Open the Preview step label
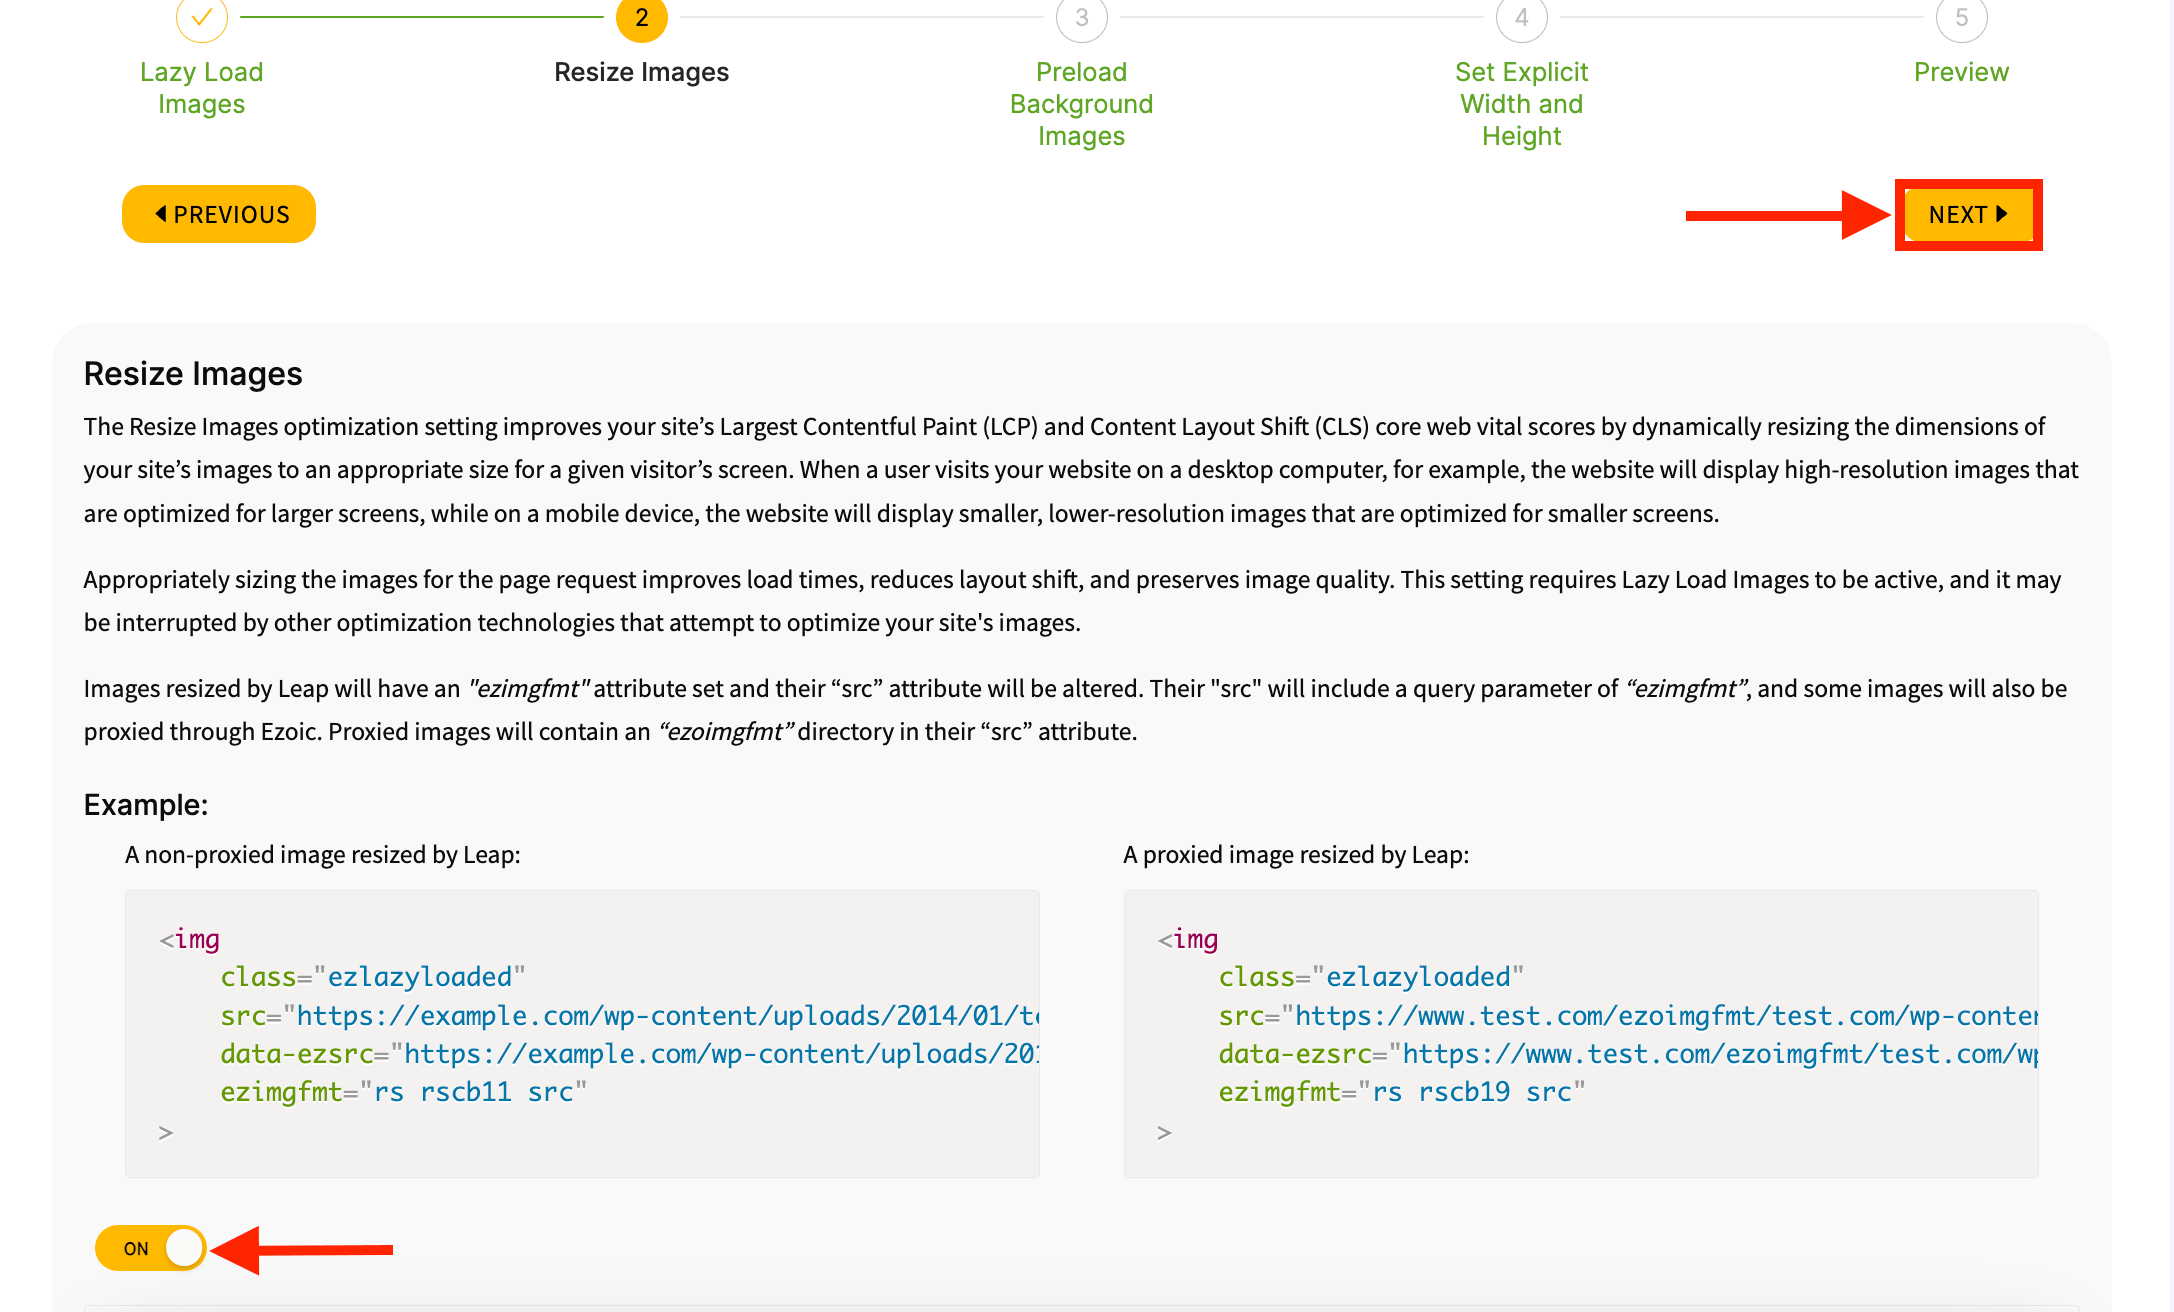 click(x=1961, y=72)
